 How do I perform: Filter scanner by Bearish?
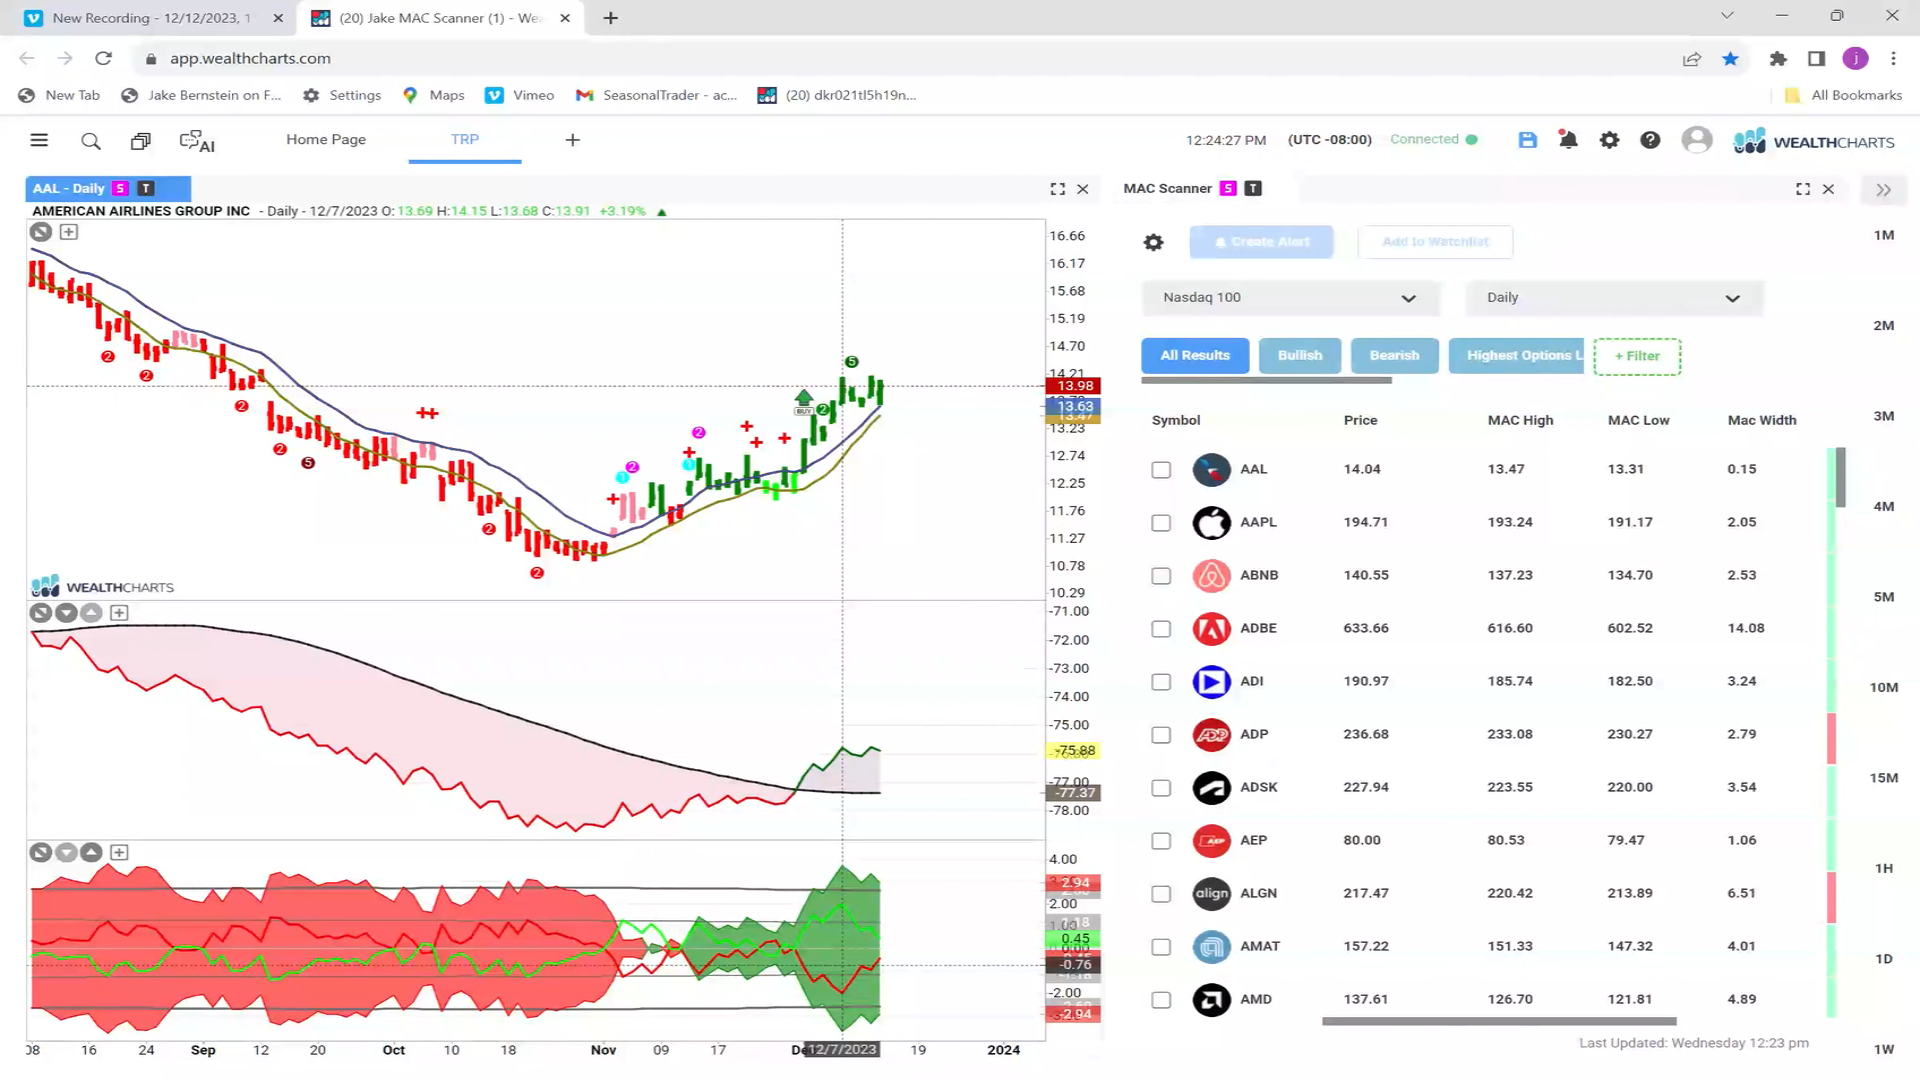[x=1394, y=356]
